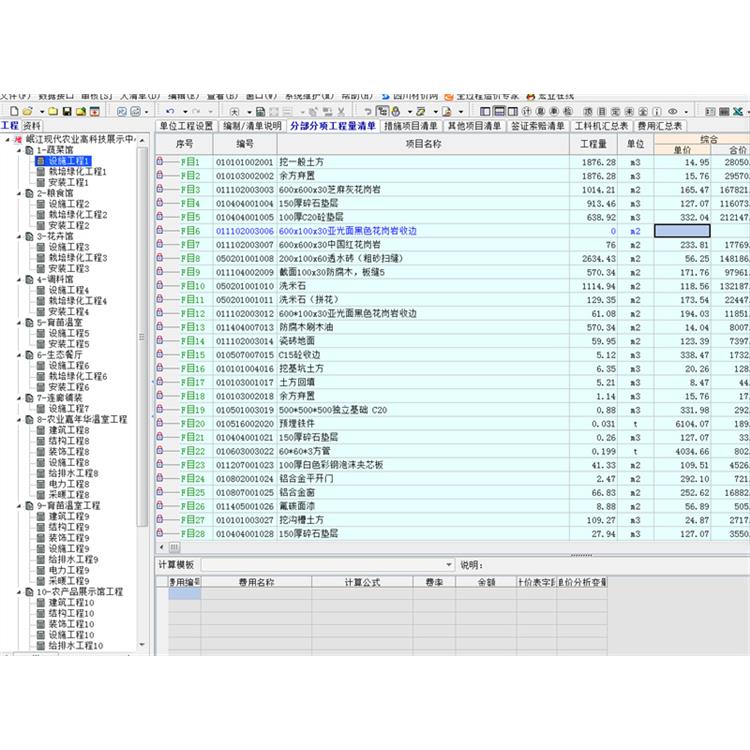Open the dropdown arrow next to eye icon

tap(686, 112)
